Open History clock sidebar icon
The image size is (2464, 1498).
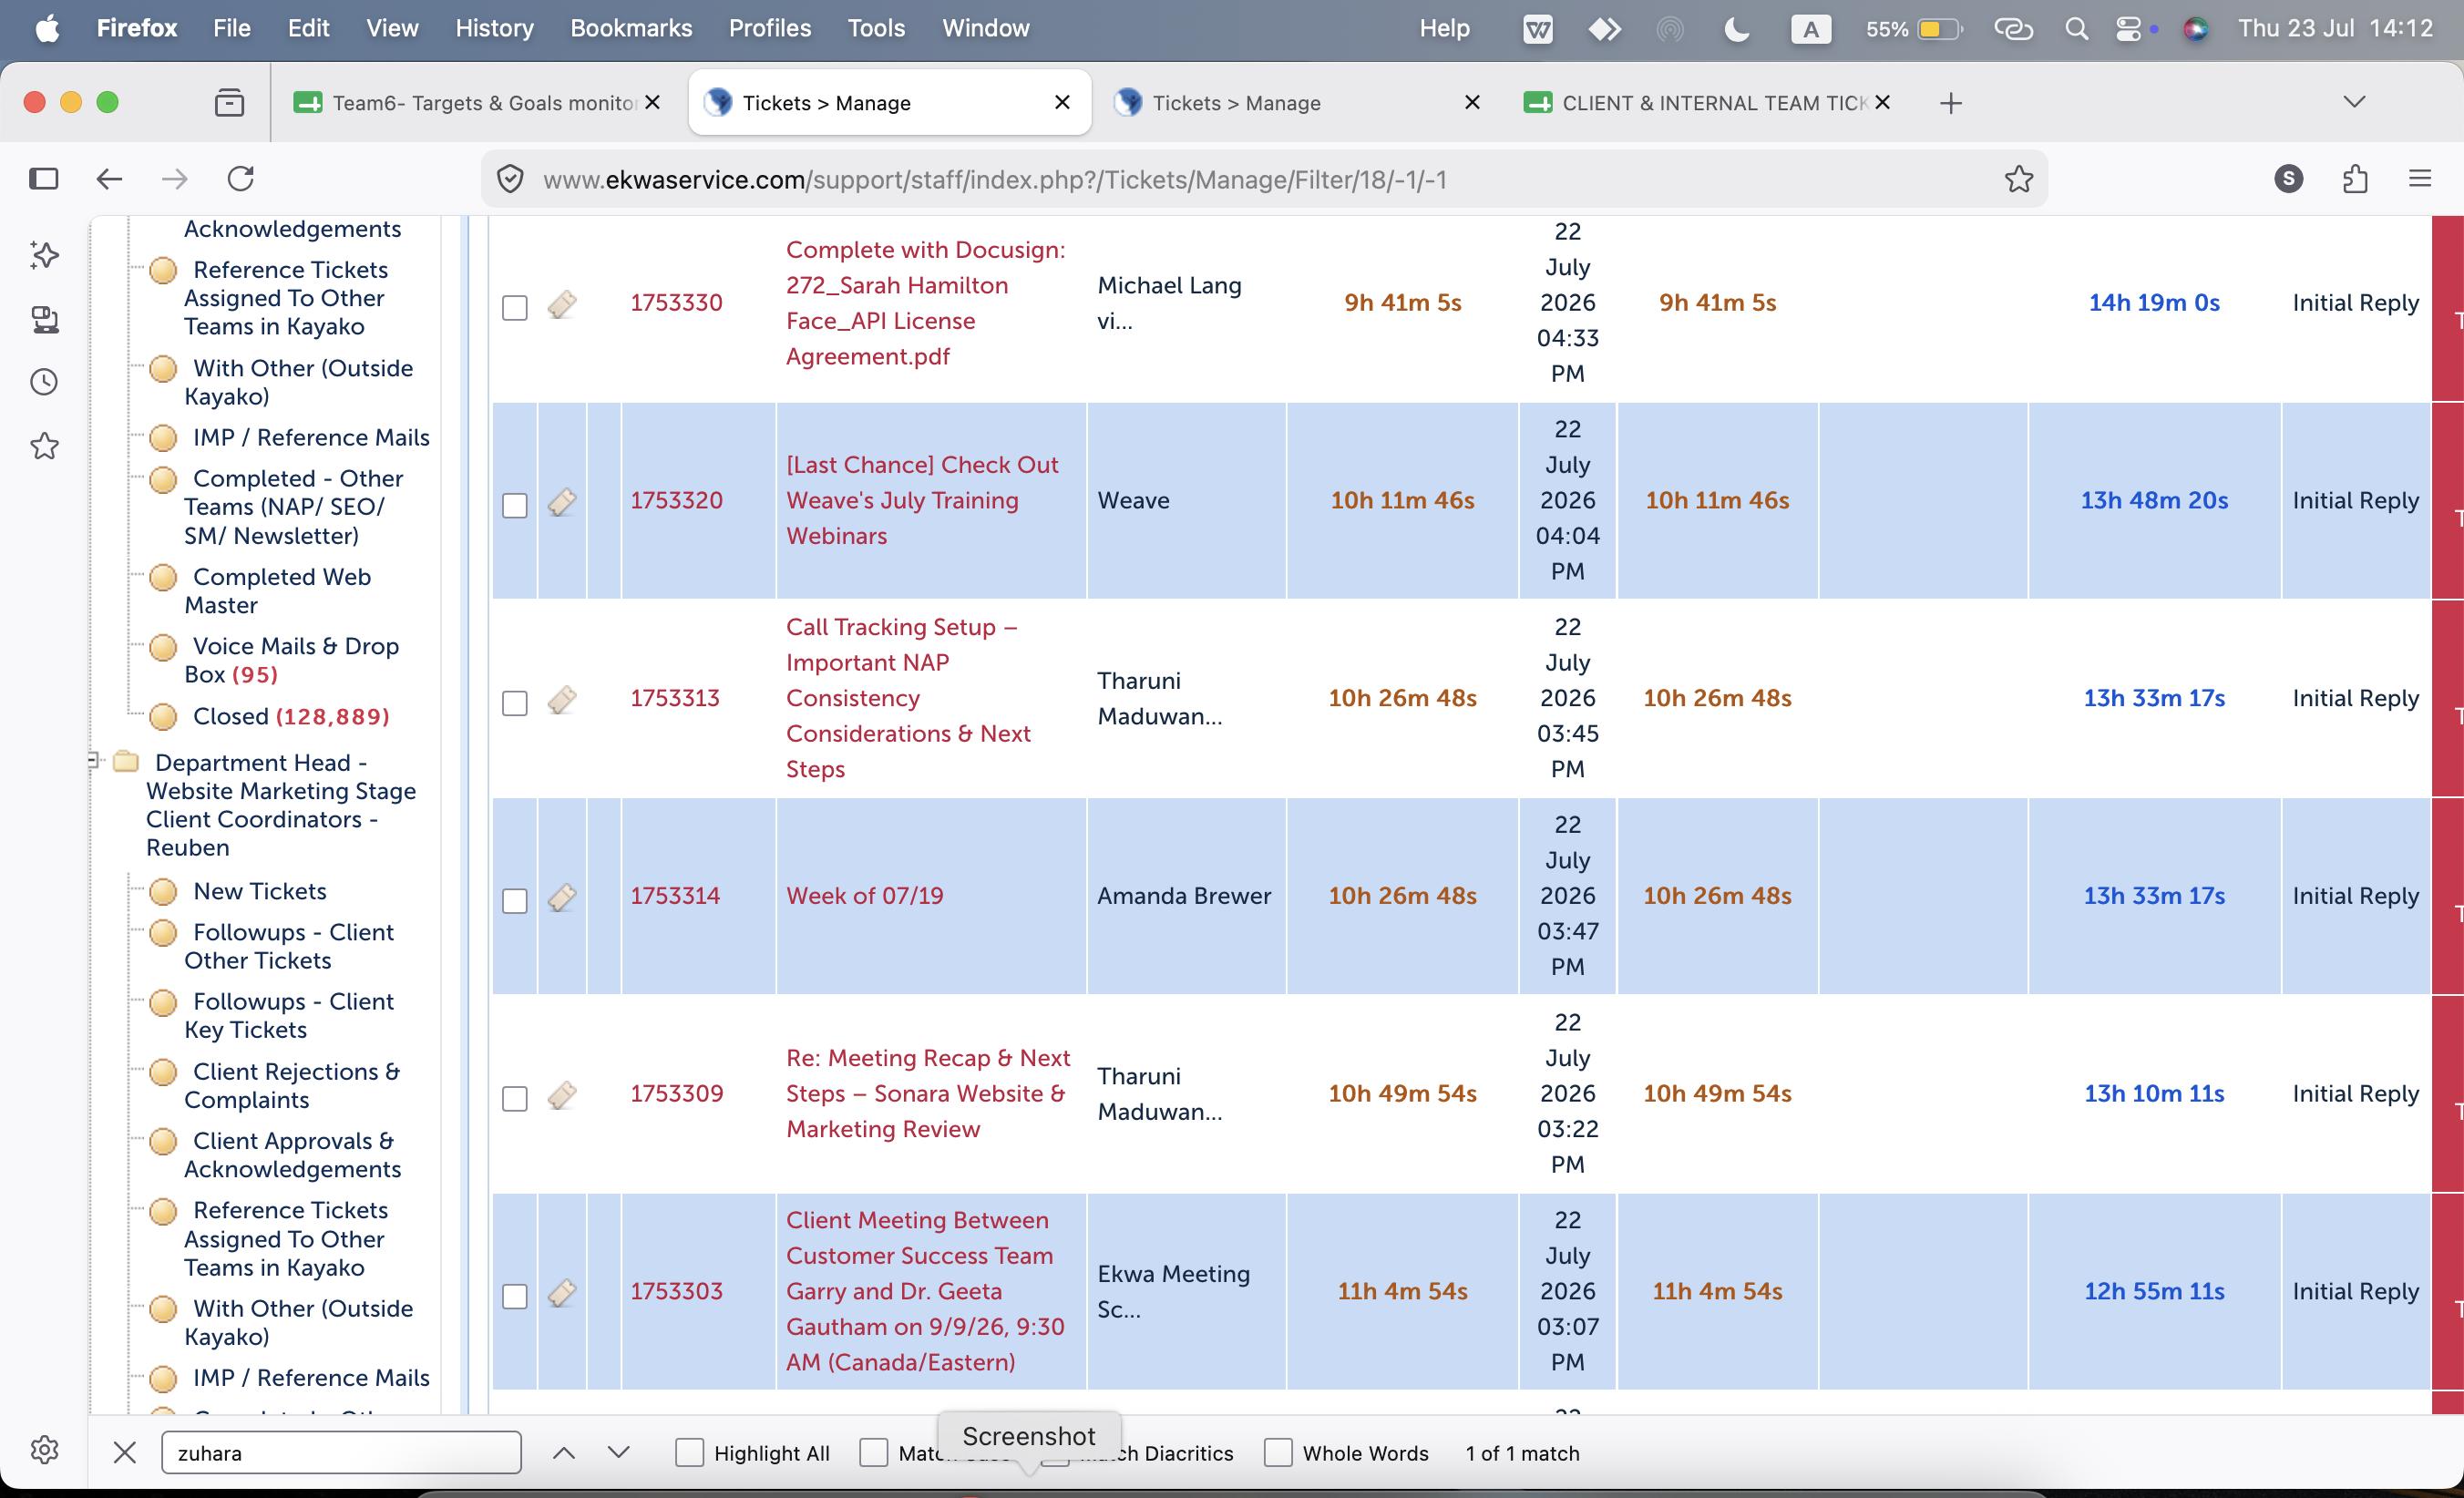coord(44,382)
